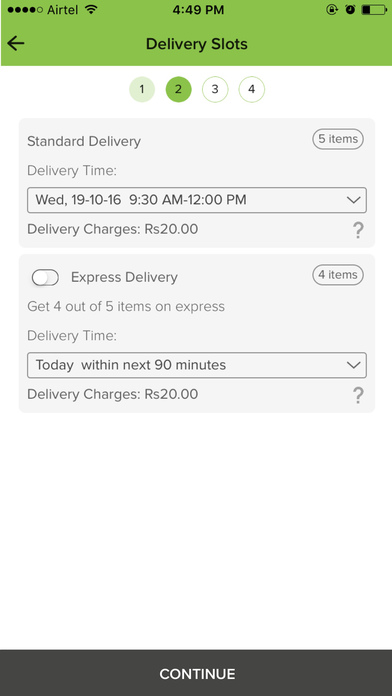Open the Today within 90 minutes selector
The image size is (392, 696).
click(x=197, y=365)
